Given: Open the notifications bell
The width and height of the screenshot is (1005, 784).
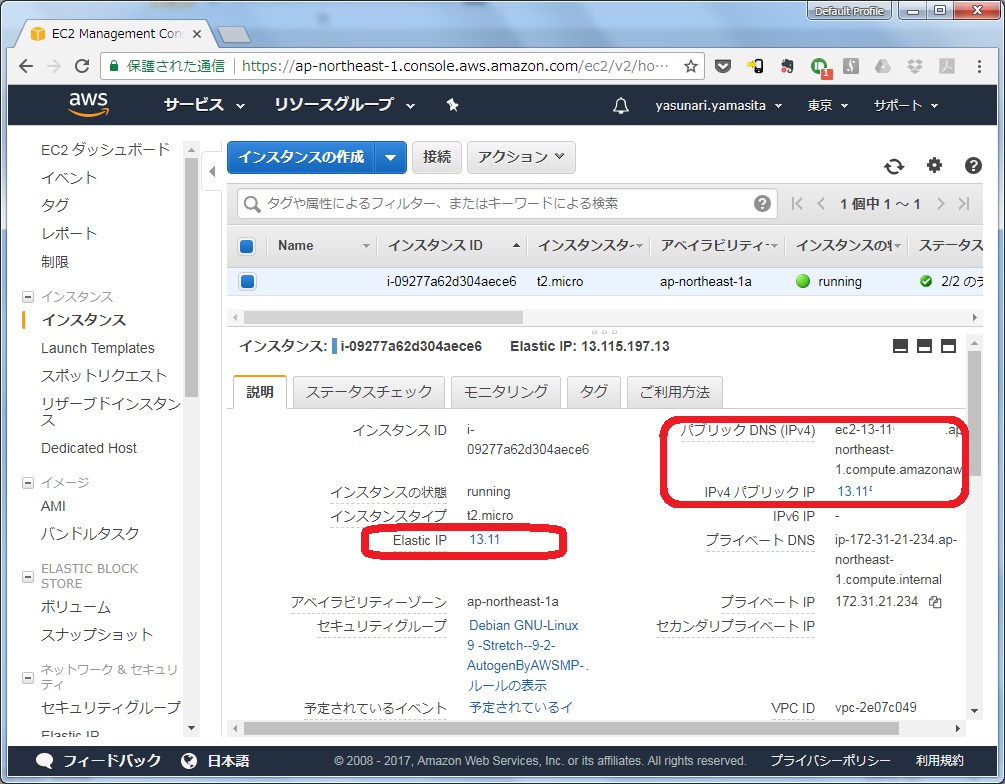Looking at the screenshot, I should (x=620, y=105).
